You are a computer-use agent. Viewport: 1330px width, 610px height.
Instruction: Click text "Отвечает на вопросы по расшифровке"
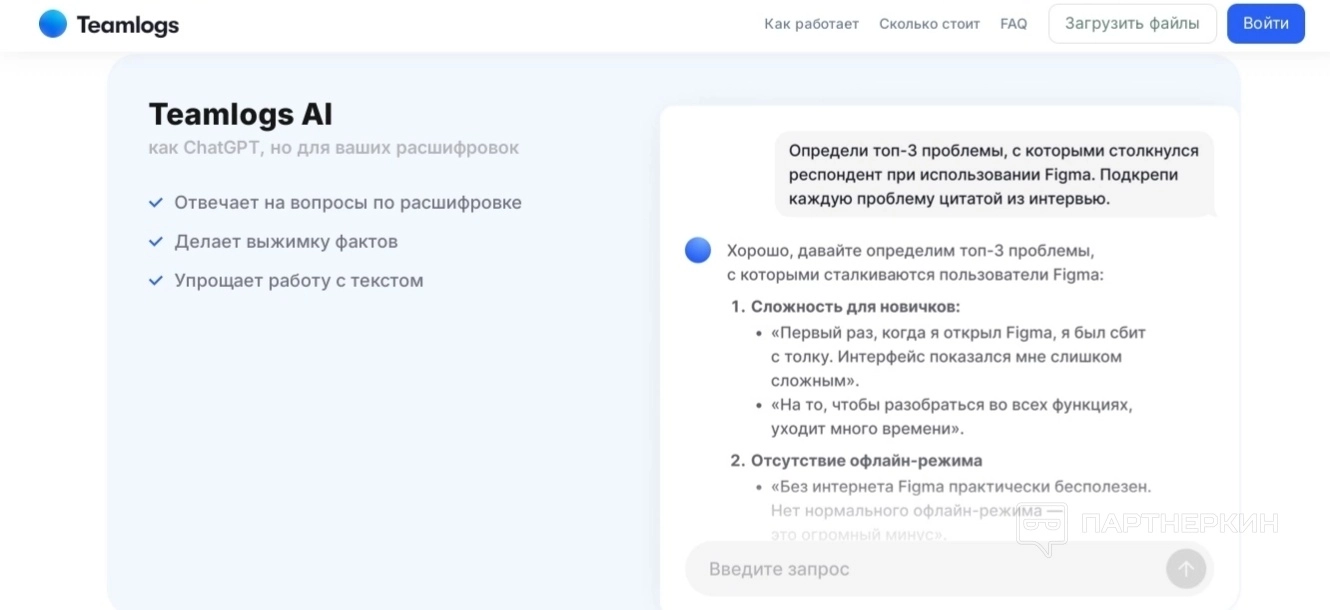point(348,203)
